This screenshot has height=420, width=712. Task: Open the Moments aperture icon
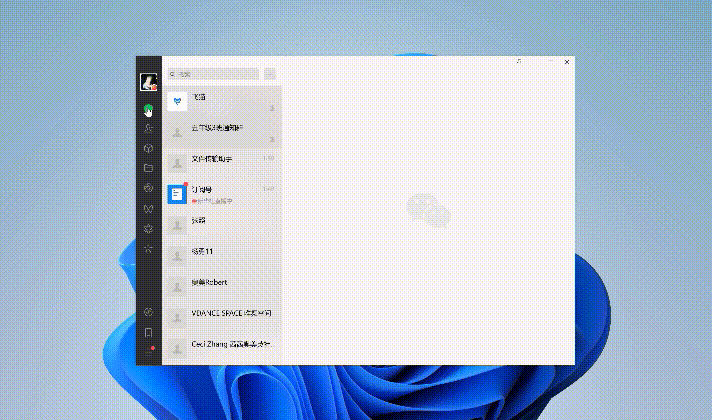(148, 188)
